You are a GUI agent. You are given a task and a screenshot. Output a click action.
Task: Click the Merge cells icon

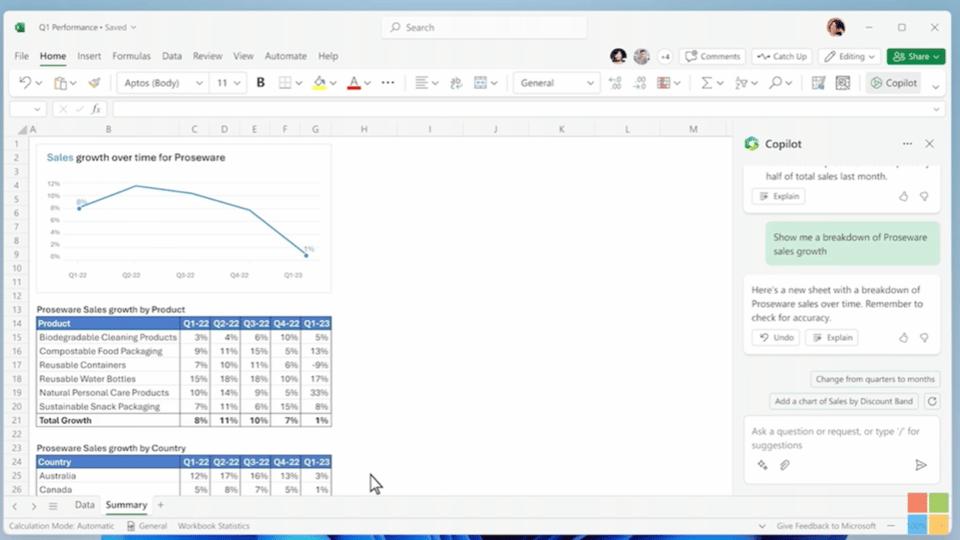[481, 83]
